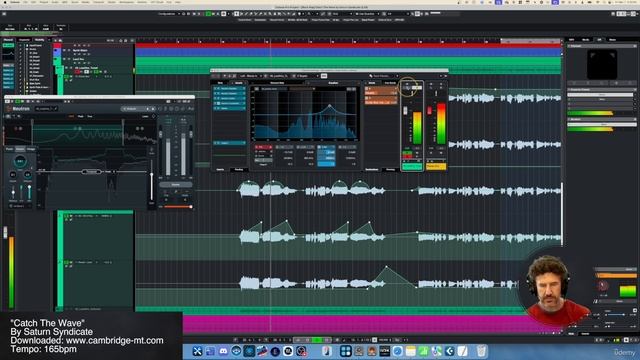Adjust Neutron vertical output gain slider
Screen dimensions: 640x360
point(152,175)
